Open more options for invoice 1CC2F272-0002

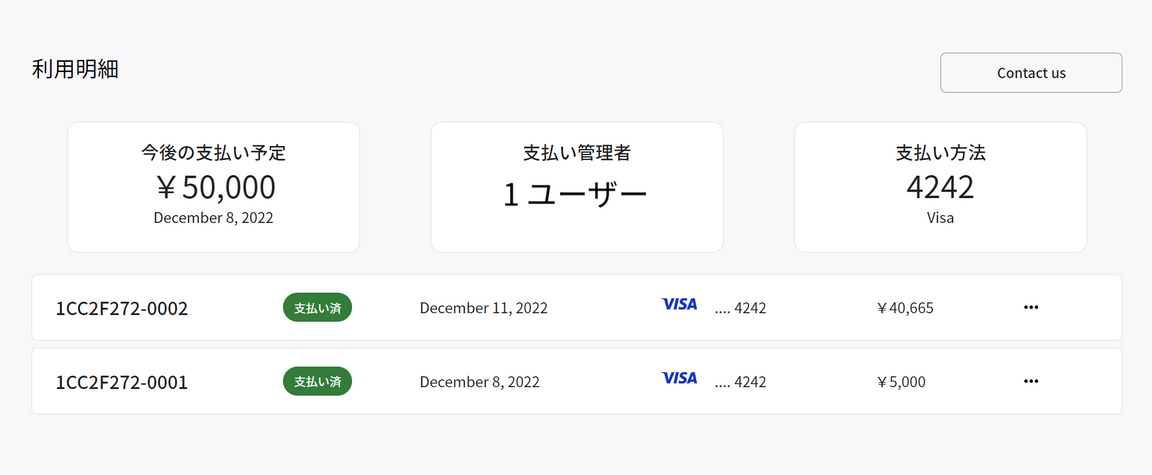click(1031, 307)
